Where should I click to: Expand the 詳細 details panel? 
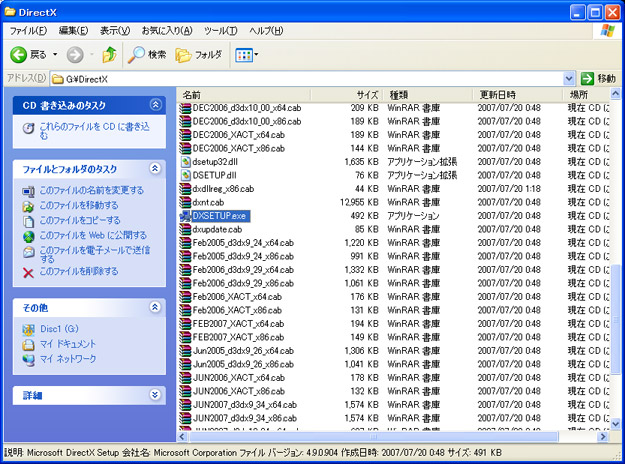pos(155,395)
